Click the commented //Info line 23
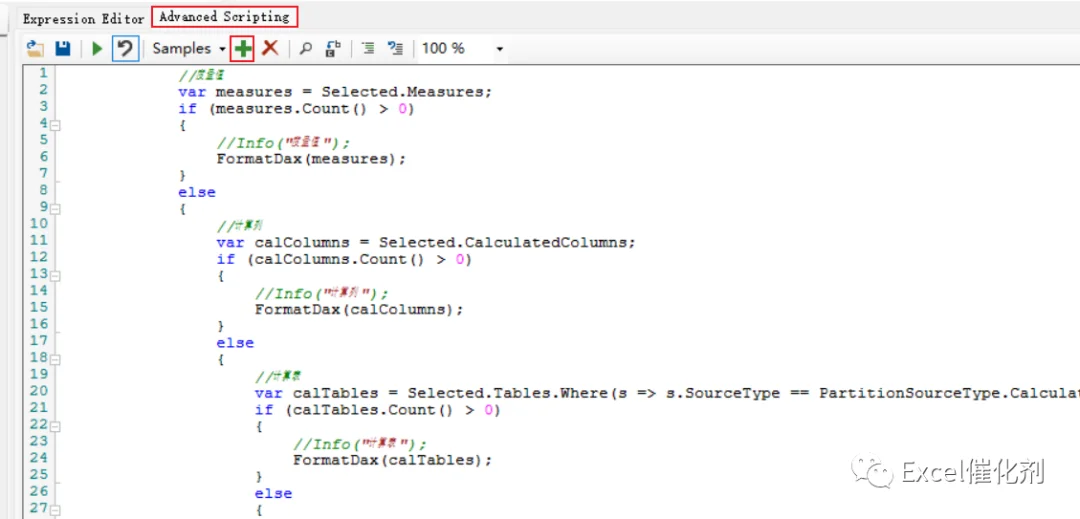The width and height of the screenshot is (1080, 519). [360, 444]
